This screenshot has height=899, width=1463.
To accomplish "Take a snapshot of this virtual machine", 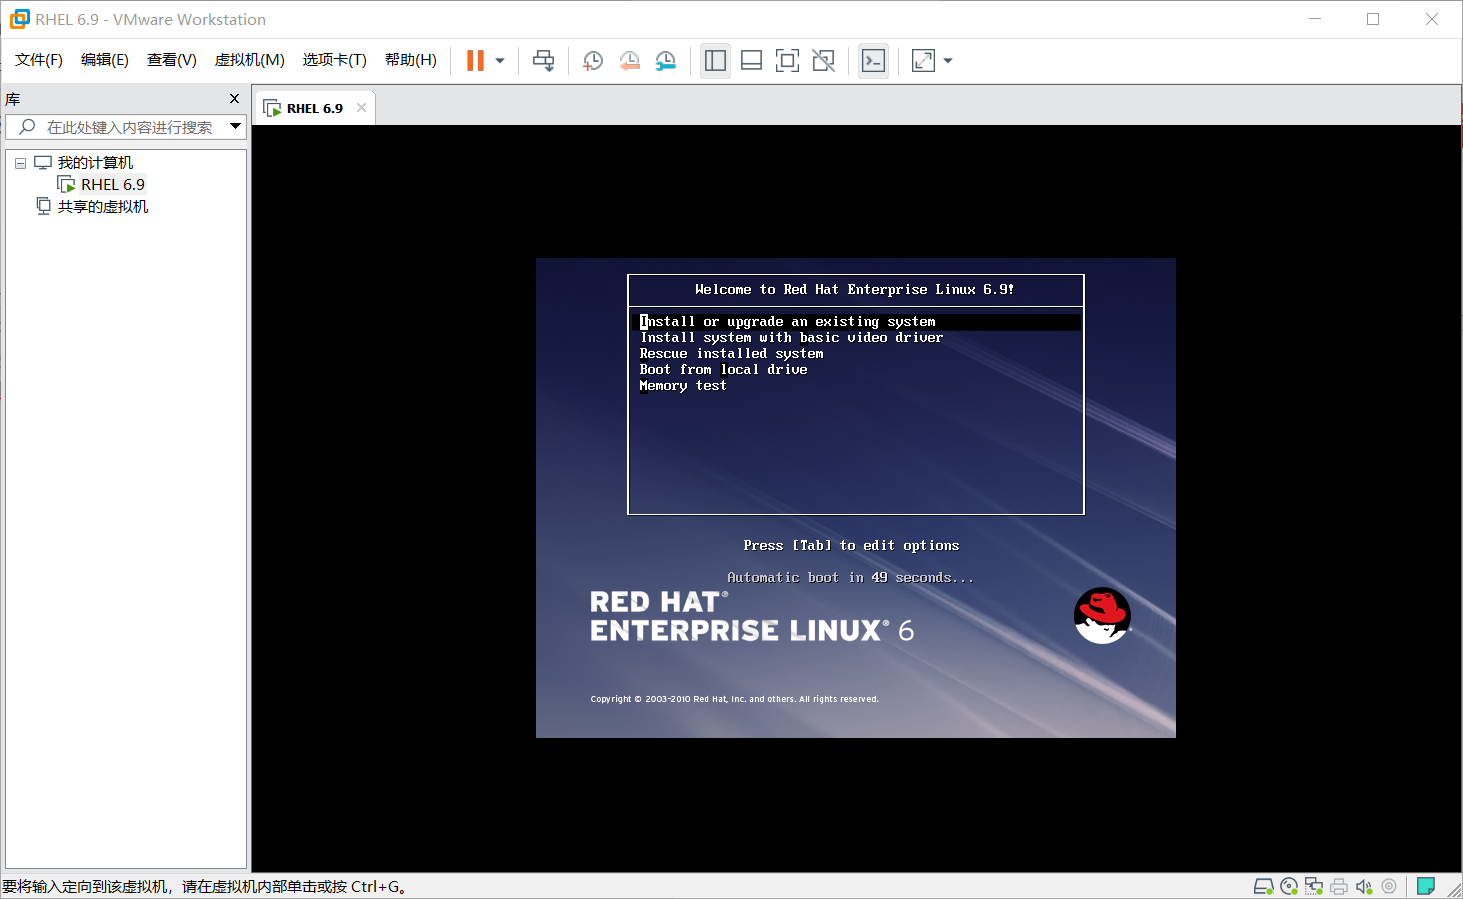I will coord(593,61).
